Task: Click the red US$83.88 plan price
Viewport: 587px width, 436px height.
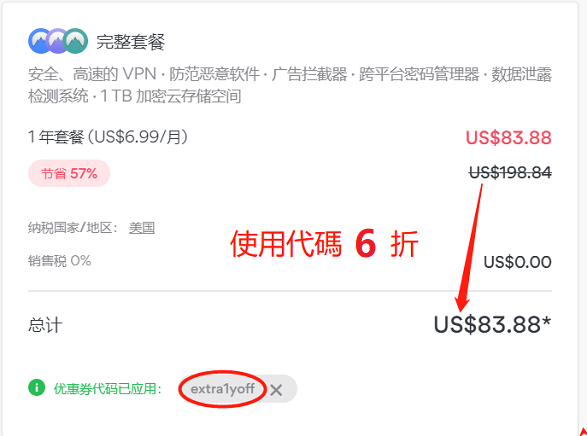Action: tap(508, 137)
